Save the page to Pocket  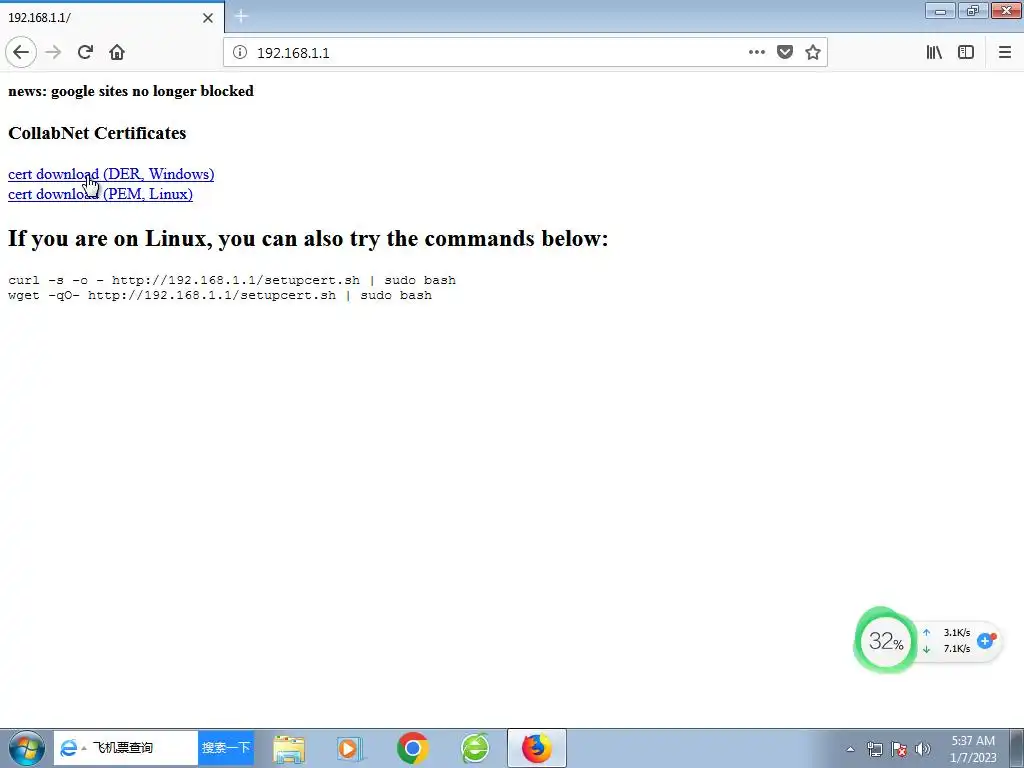pos(784,52)
